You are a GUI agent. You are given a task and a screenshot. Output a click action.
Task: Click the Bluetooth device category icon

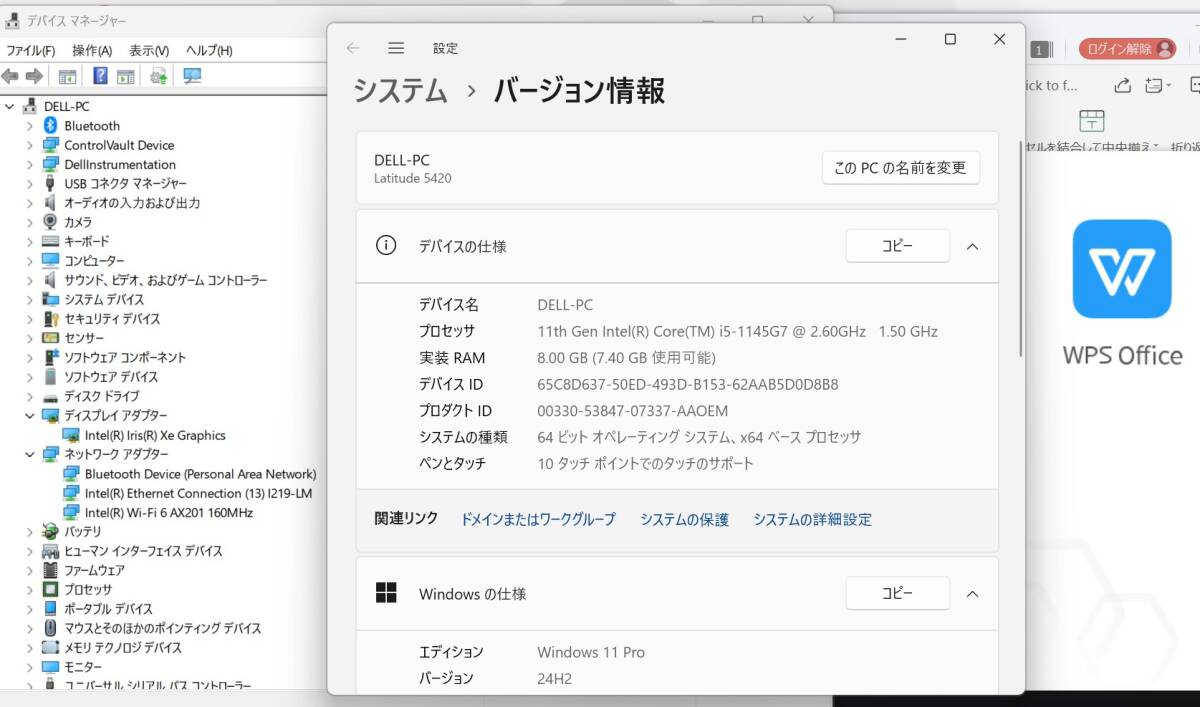(51, 126)
